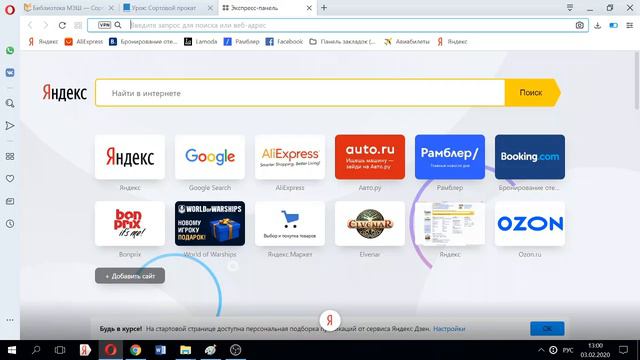Open Авиабилеты bookmark

coord(407,42)
